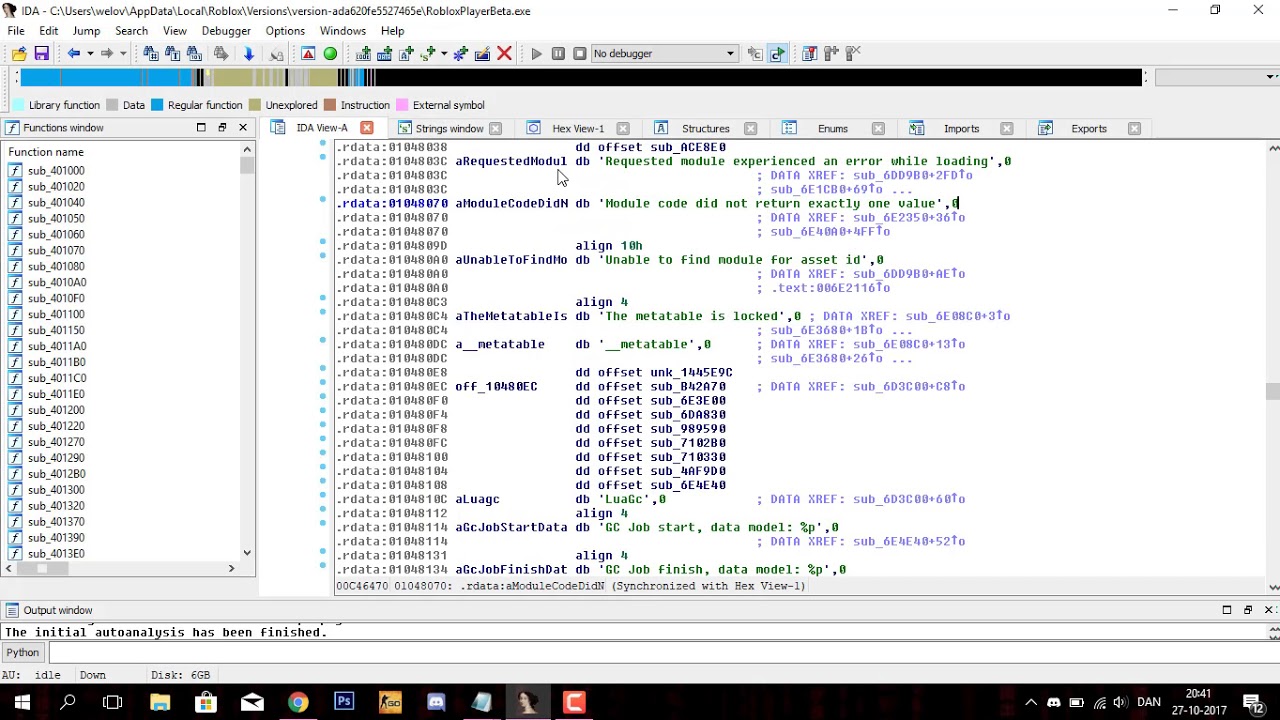The image size is (1280, 720).
Task: Click the Exports tab icon
Action: click(1045, 128)
